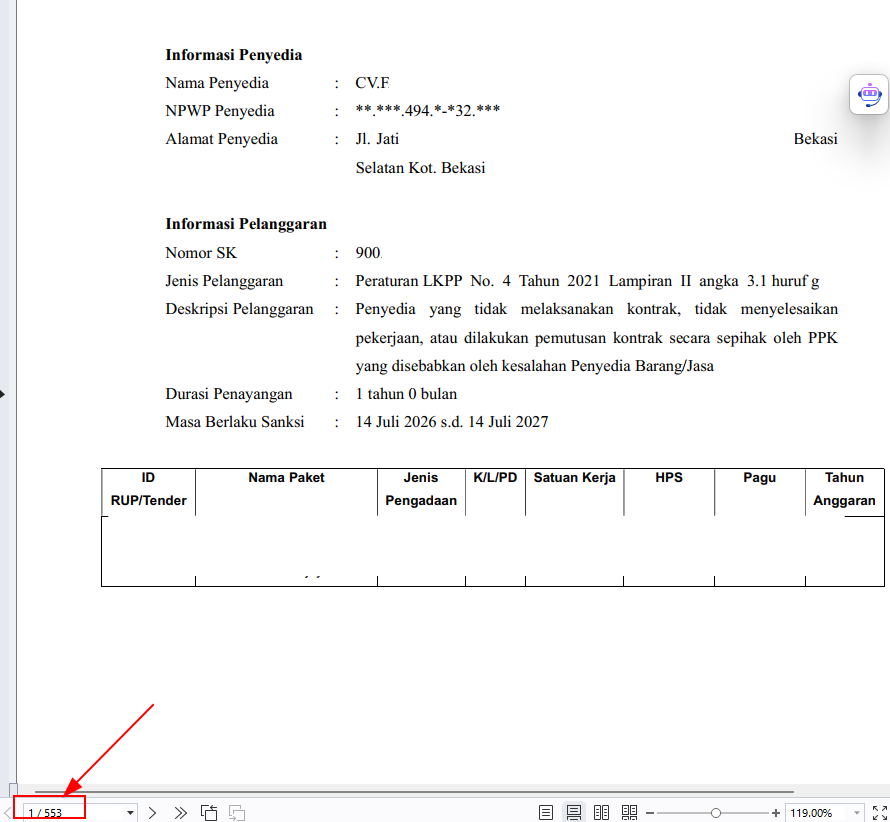Go to the next page

point(152,813)
